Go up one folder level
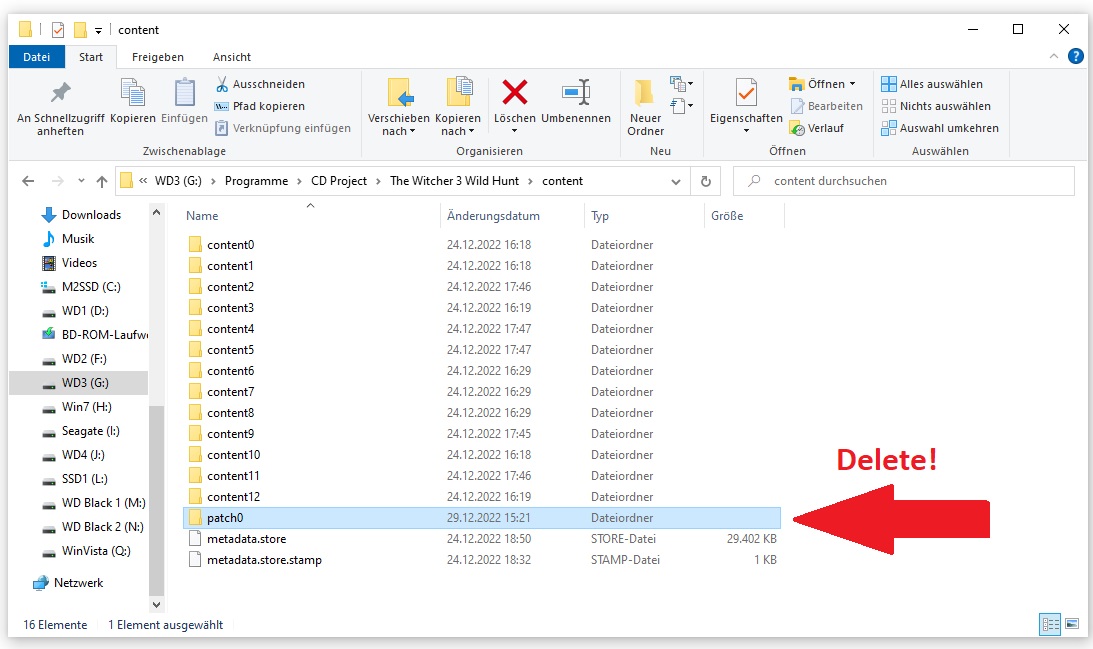The width and height of the screenshot is (1093, 649). (x=102, y=181)
